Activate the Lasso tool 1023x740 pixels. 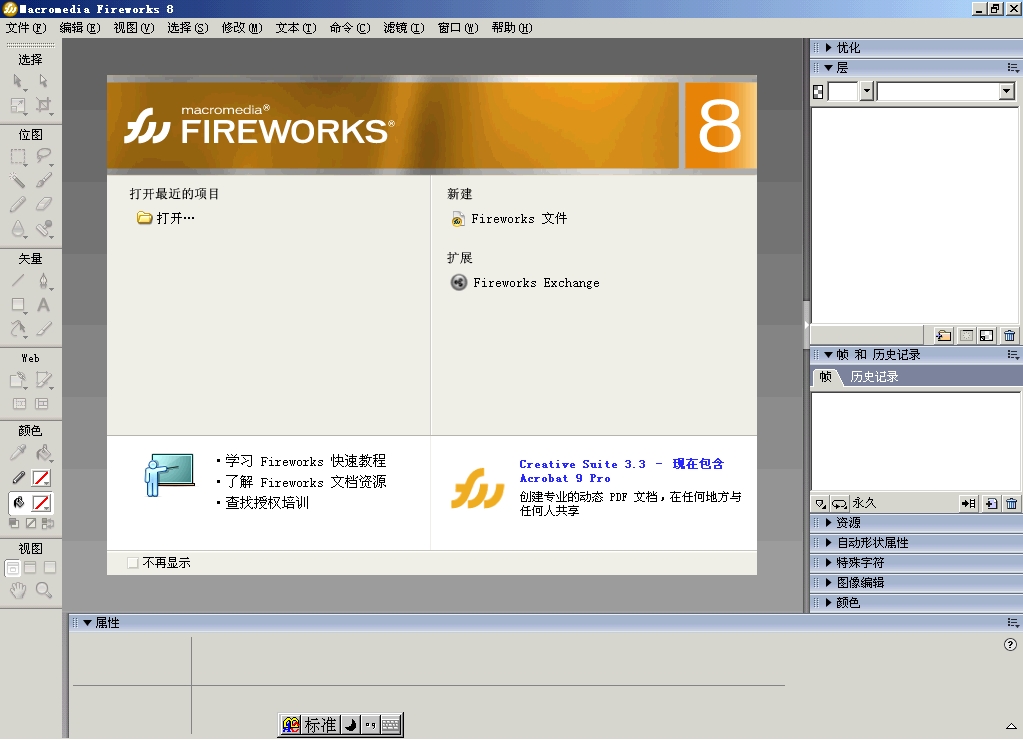43,157
